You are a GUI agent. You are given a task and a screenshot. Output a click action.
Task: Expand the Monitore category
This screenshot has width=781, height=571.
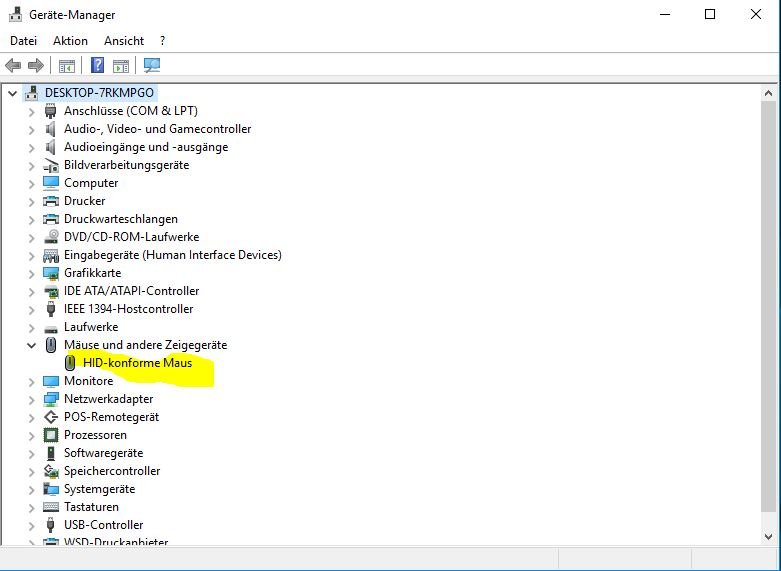pyautogui.click(x=31, y=381)
